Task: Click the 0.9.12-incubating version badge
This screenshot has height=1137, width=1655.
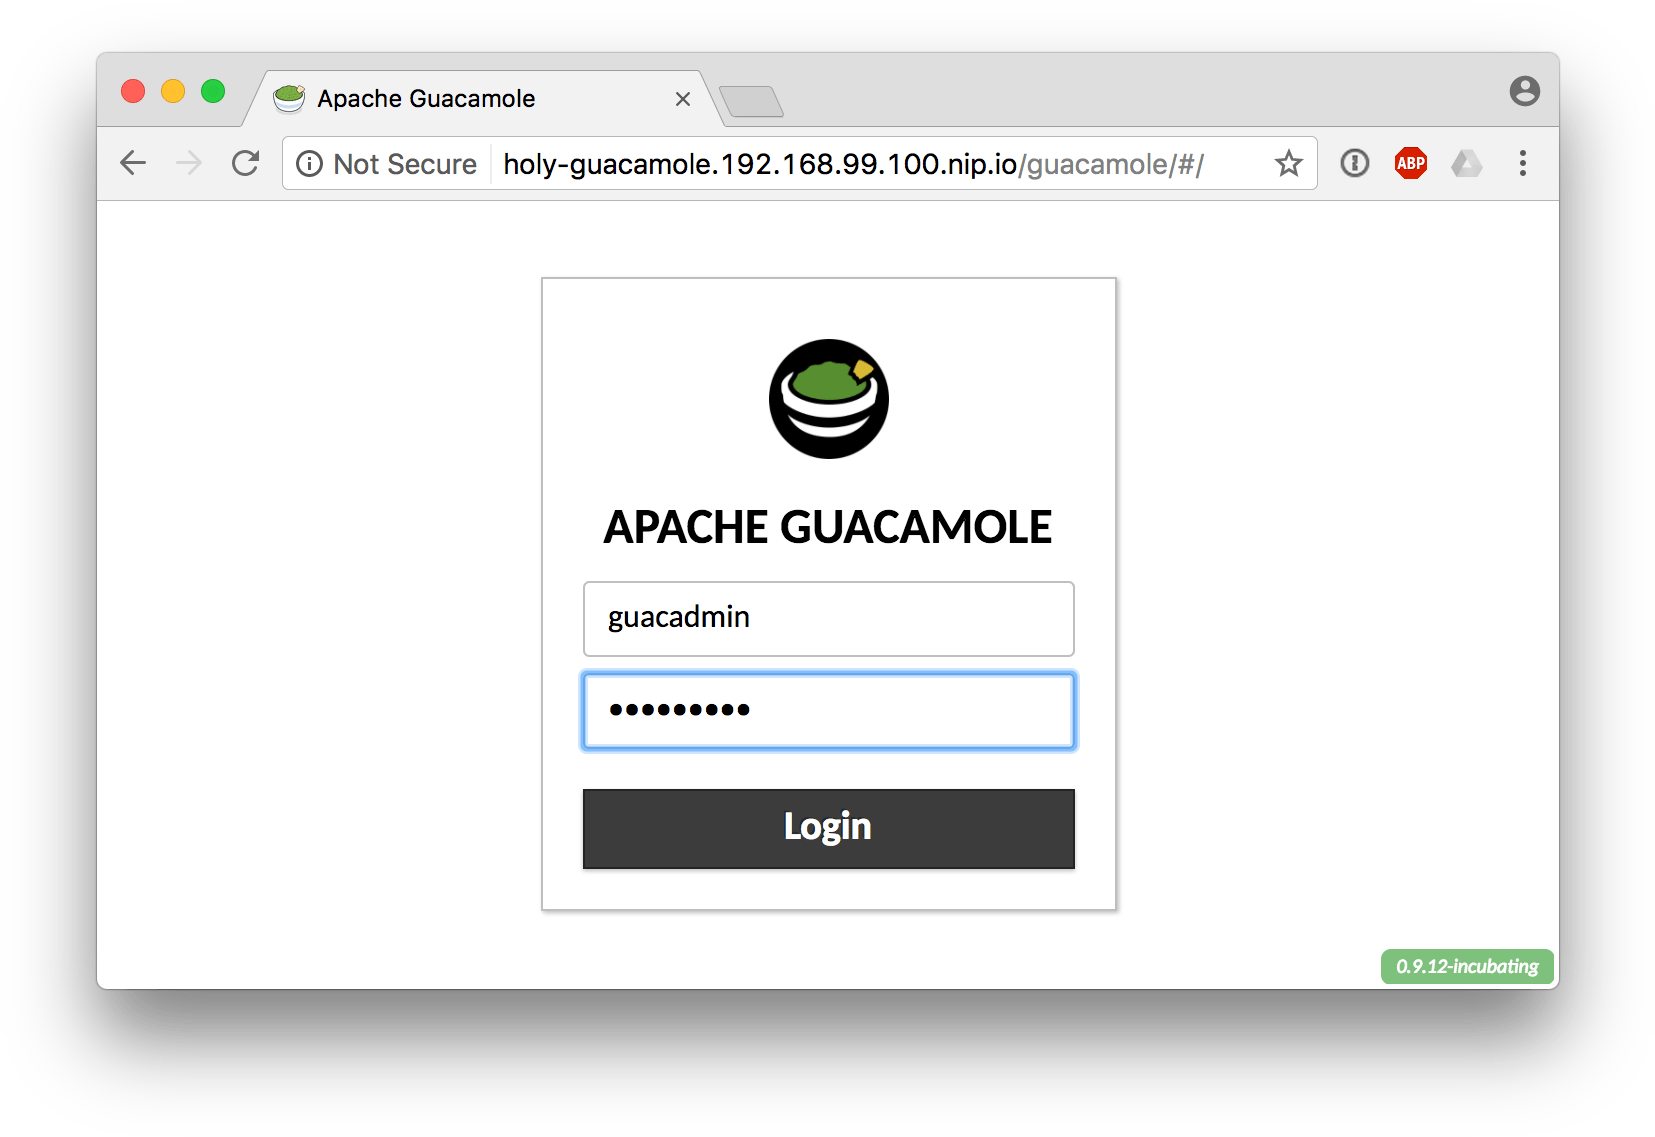Action: point(1467,966)
